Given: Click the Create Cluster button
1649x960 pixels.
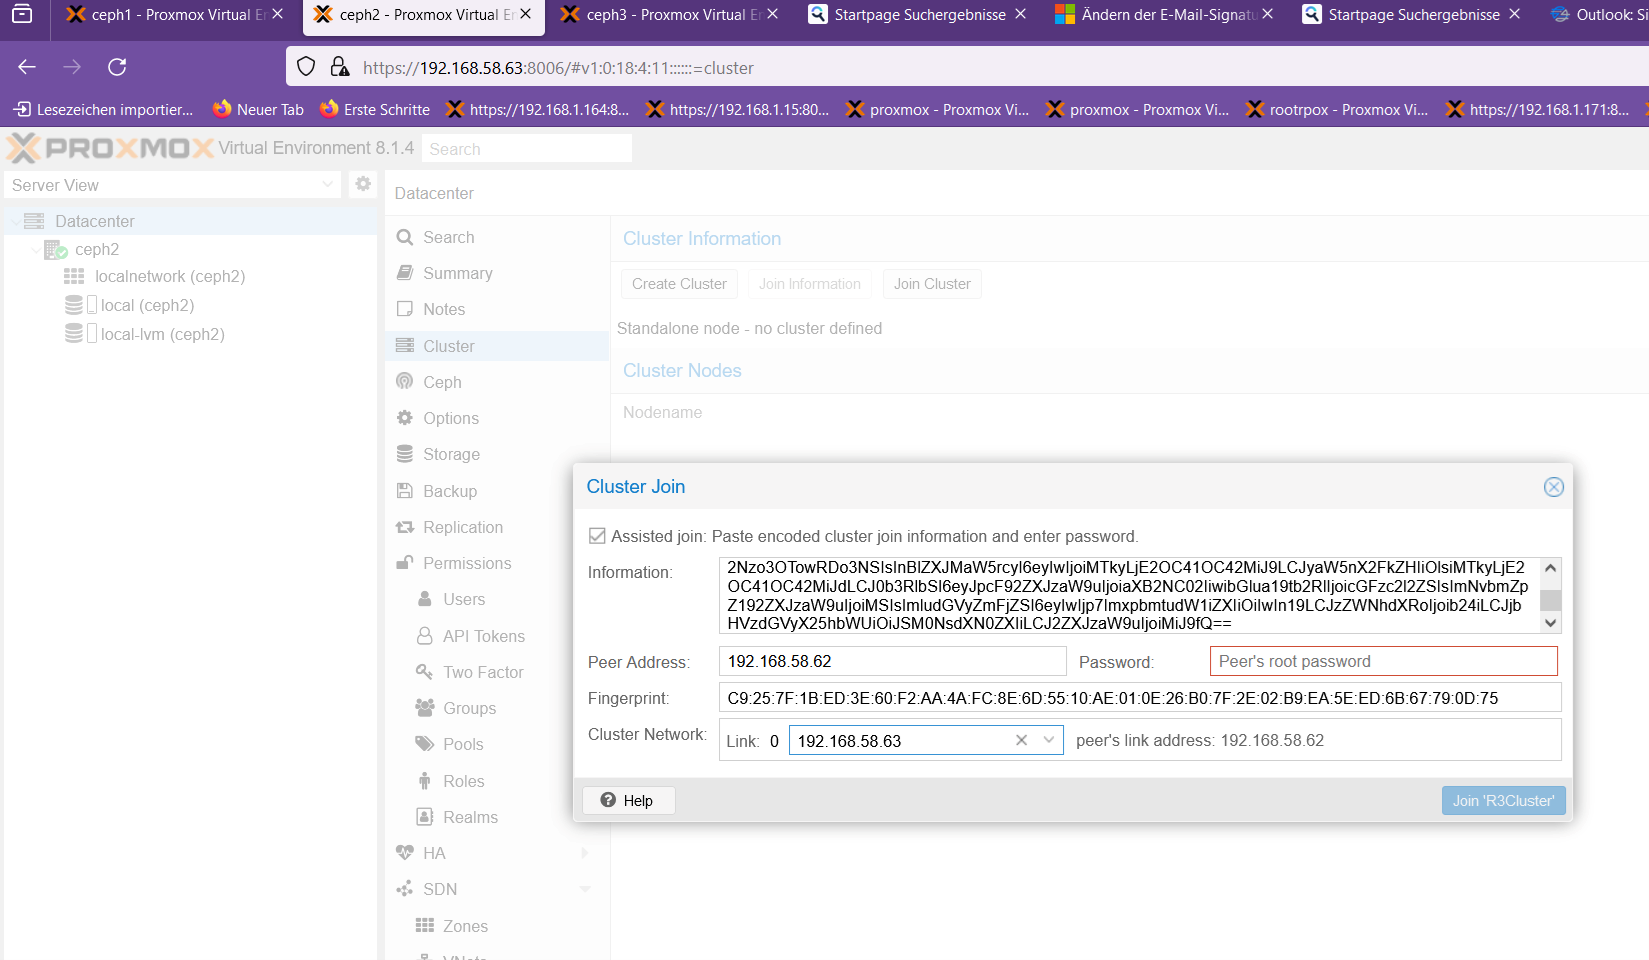Looking at the screenshot, I should 679,284.
